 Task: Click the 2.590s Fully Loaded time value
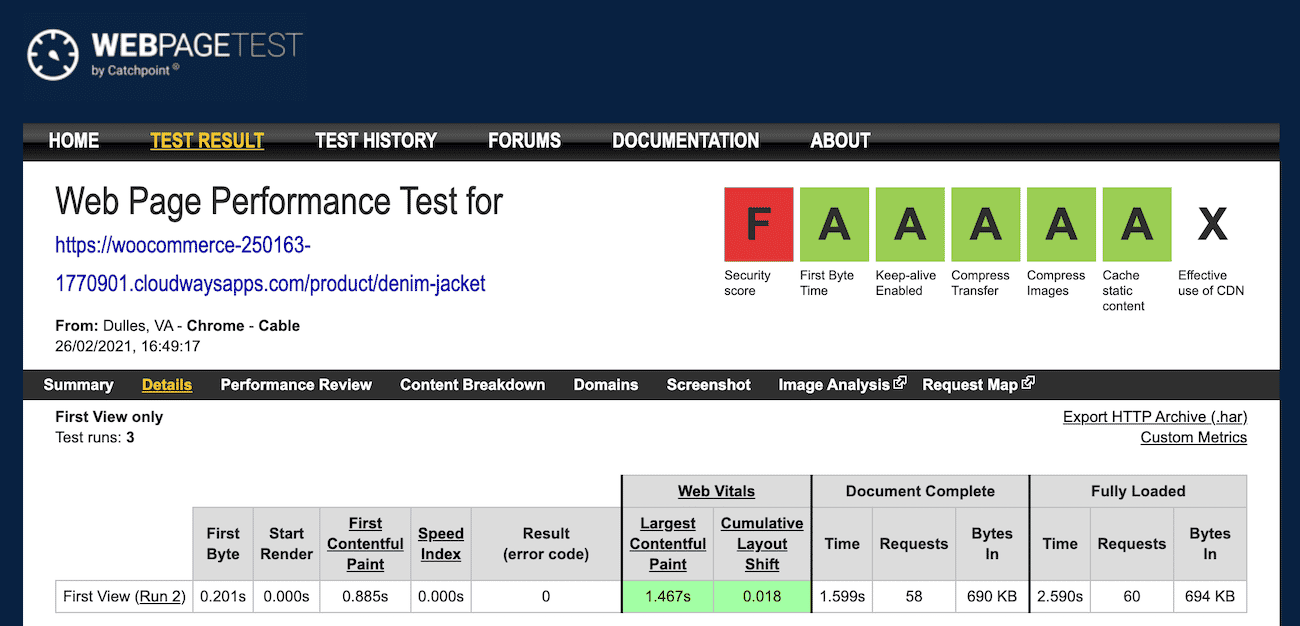1059,597
